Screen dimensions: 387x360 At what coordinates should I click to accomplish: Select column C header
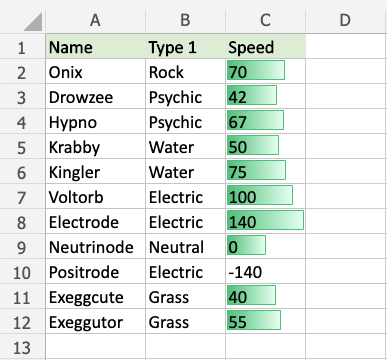(x=265, y=20)
